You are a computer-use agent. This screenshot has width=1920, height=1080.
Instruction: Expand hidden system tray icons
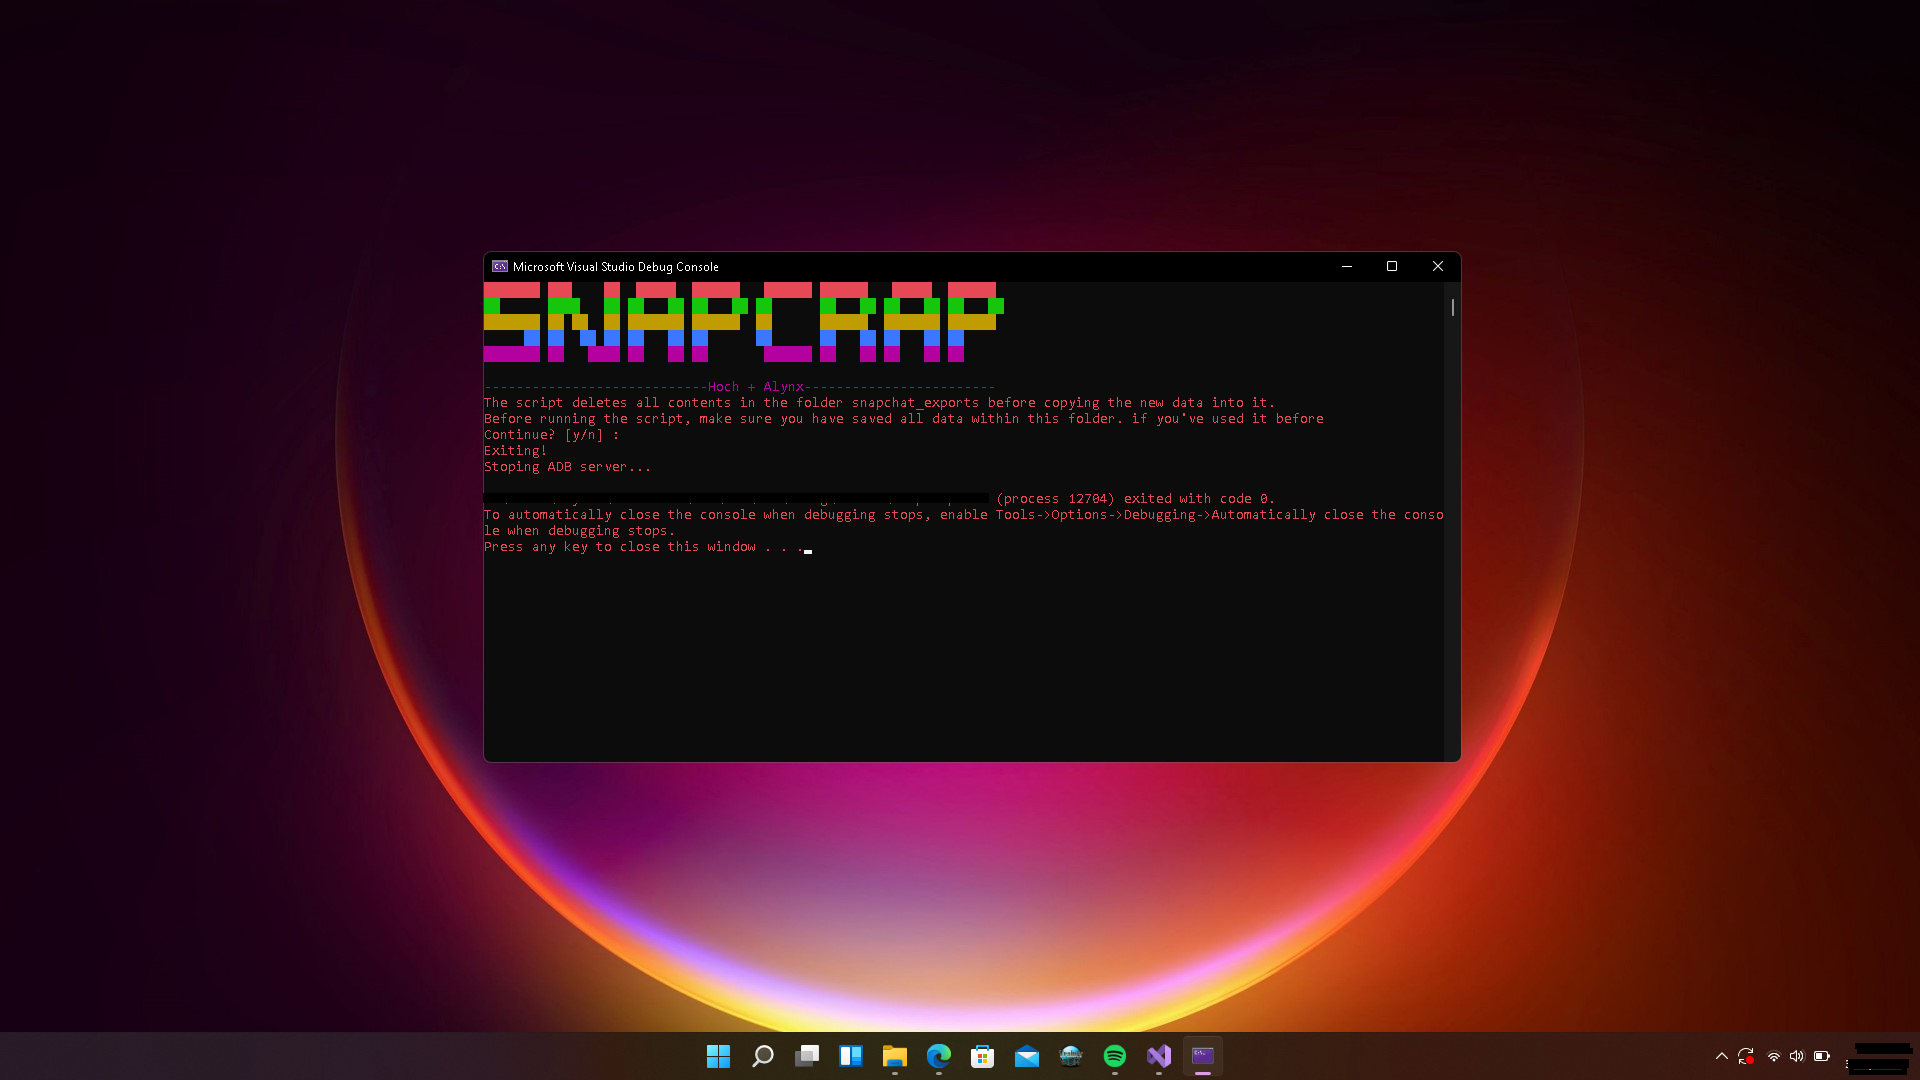(x=1722, y=1056)
